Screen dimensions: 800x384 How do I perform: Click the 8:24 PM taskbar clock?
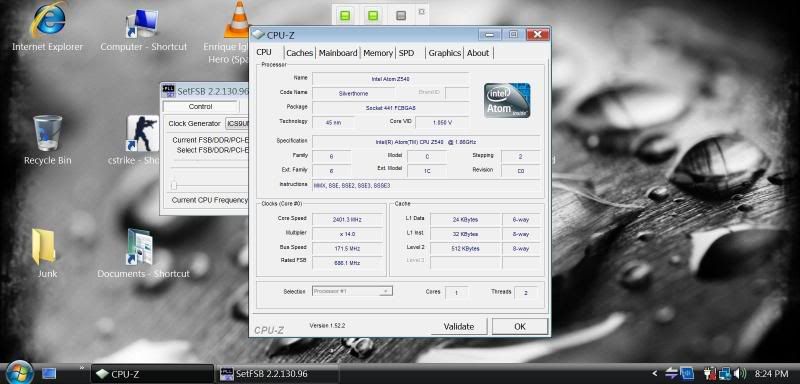pos(771,374)
